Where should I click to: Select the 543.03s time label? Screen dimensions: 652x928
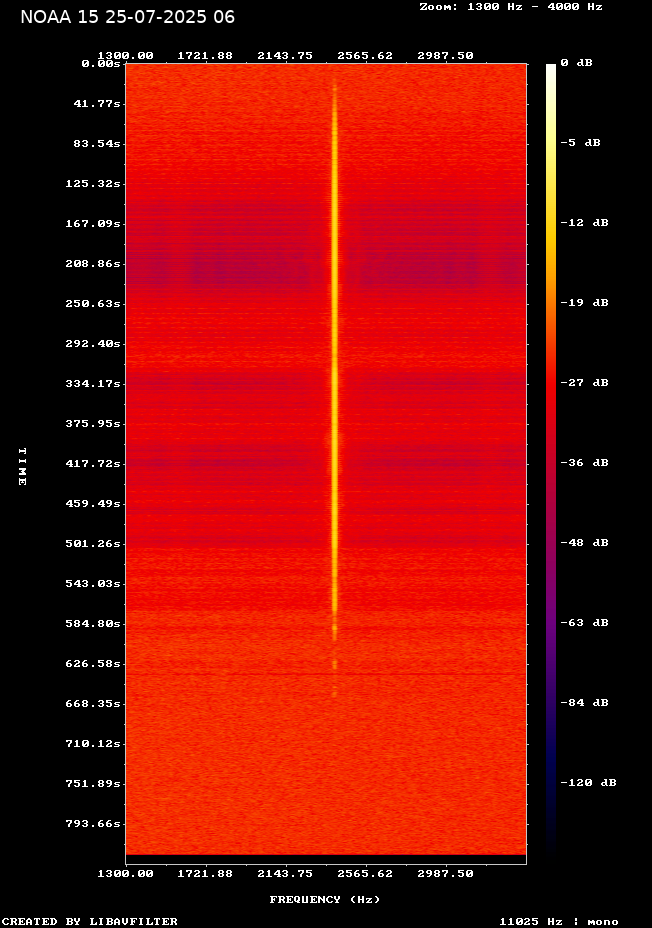point(93,584)
